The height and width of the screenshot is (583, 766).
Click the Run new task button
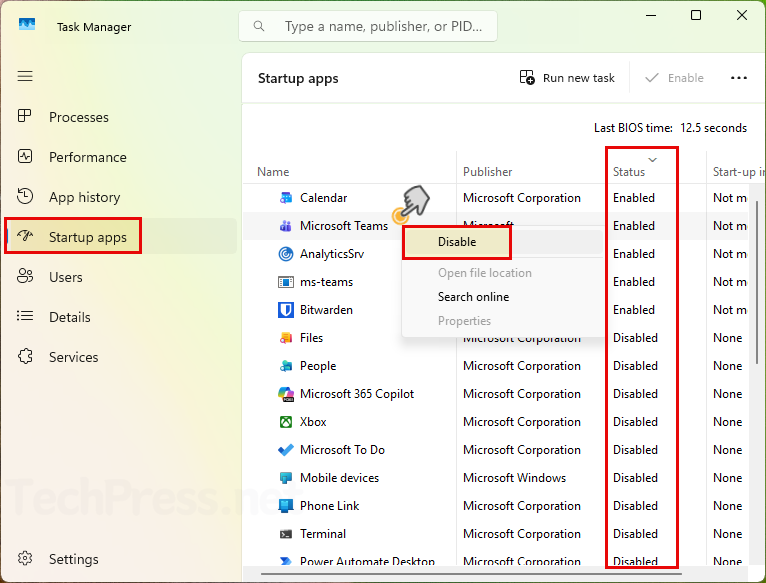coord(567,78)
